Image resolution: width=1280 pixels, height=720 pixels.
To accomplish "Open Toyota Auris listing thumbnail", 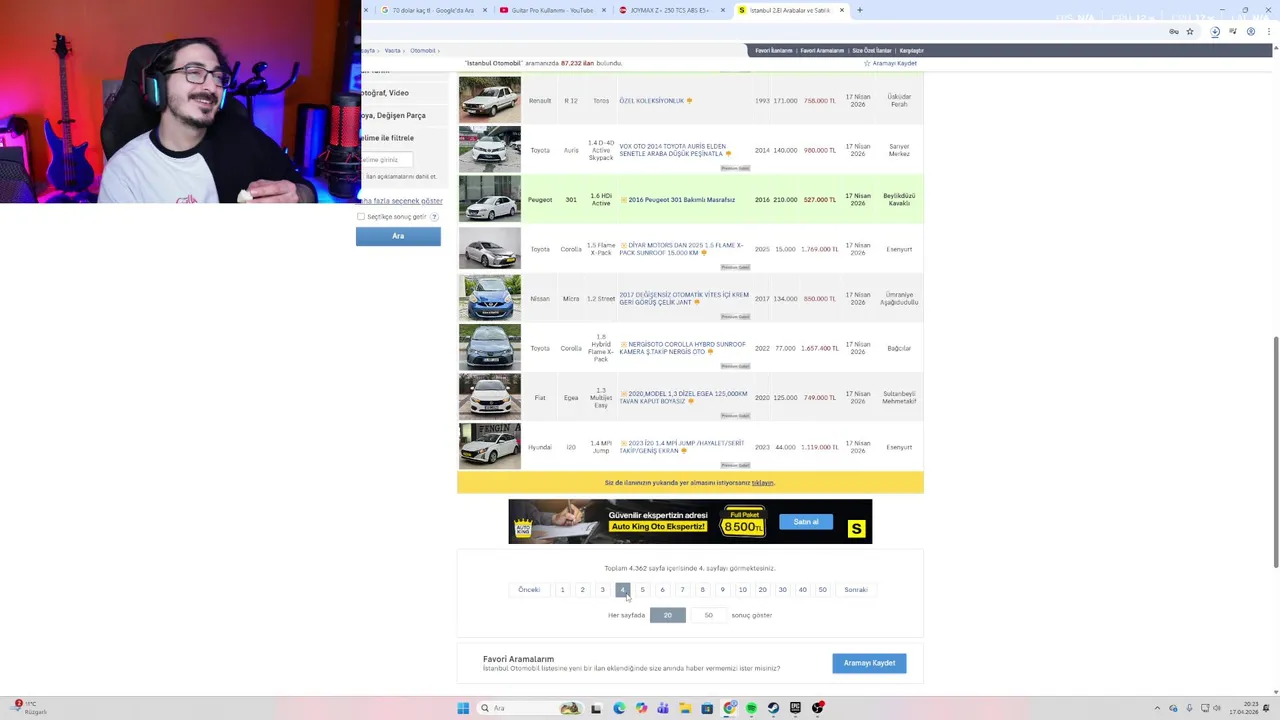I will (490, 149).
